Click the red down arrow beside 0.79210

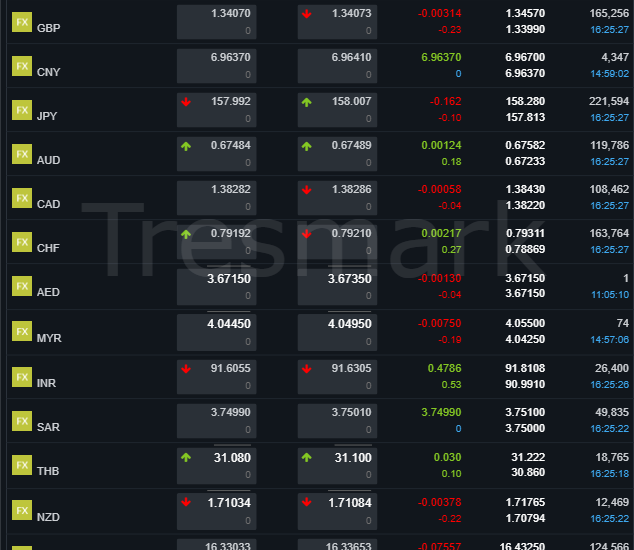click(306, 234)
